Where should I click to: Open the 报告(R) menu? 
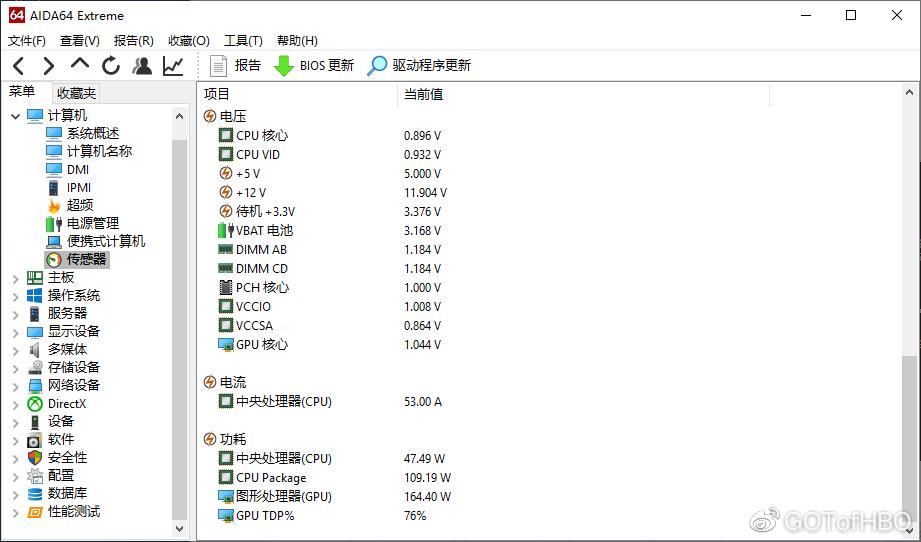coord(134,41)
